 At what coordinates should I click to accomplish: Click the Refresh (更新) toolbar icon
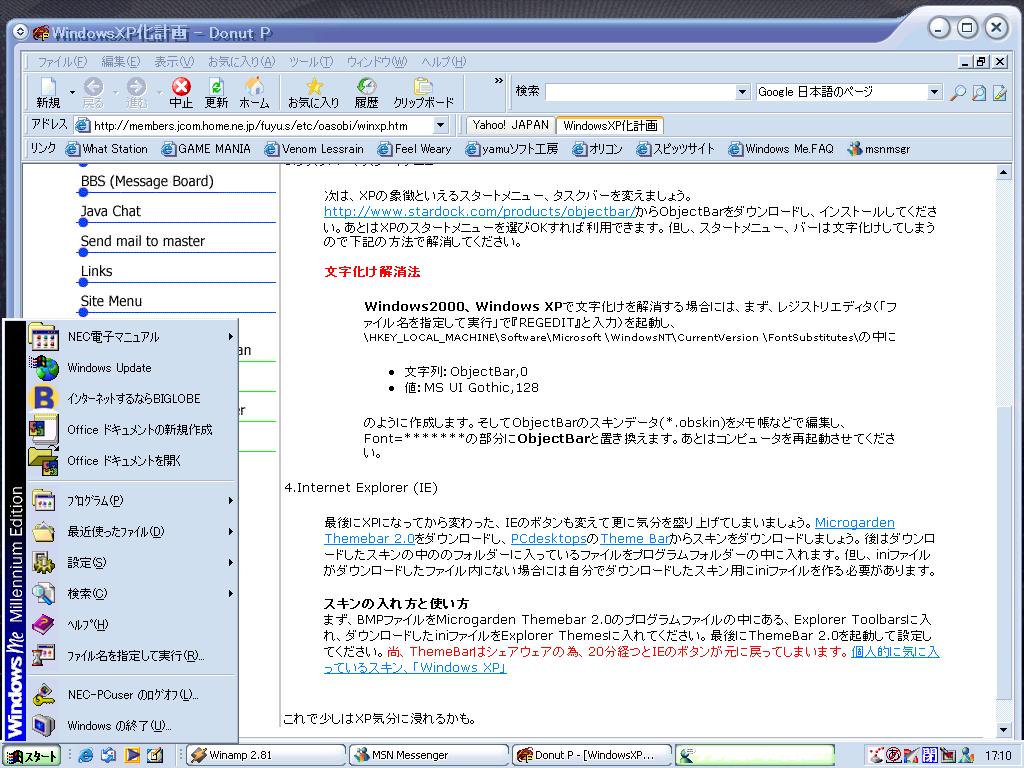coord(216,86)
